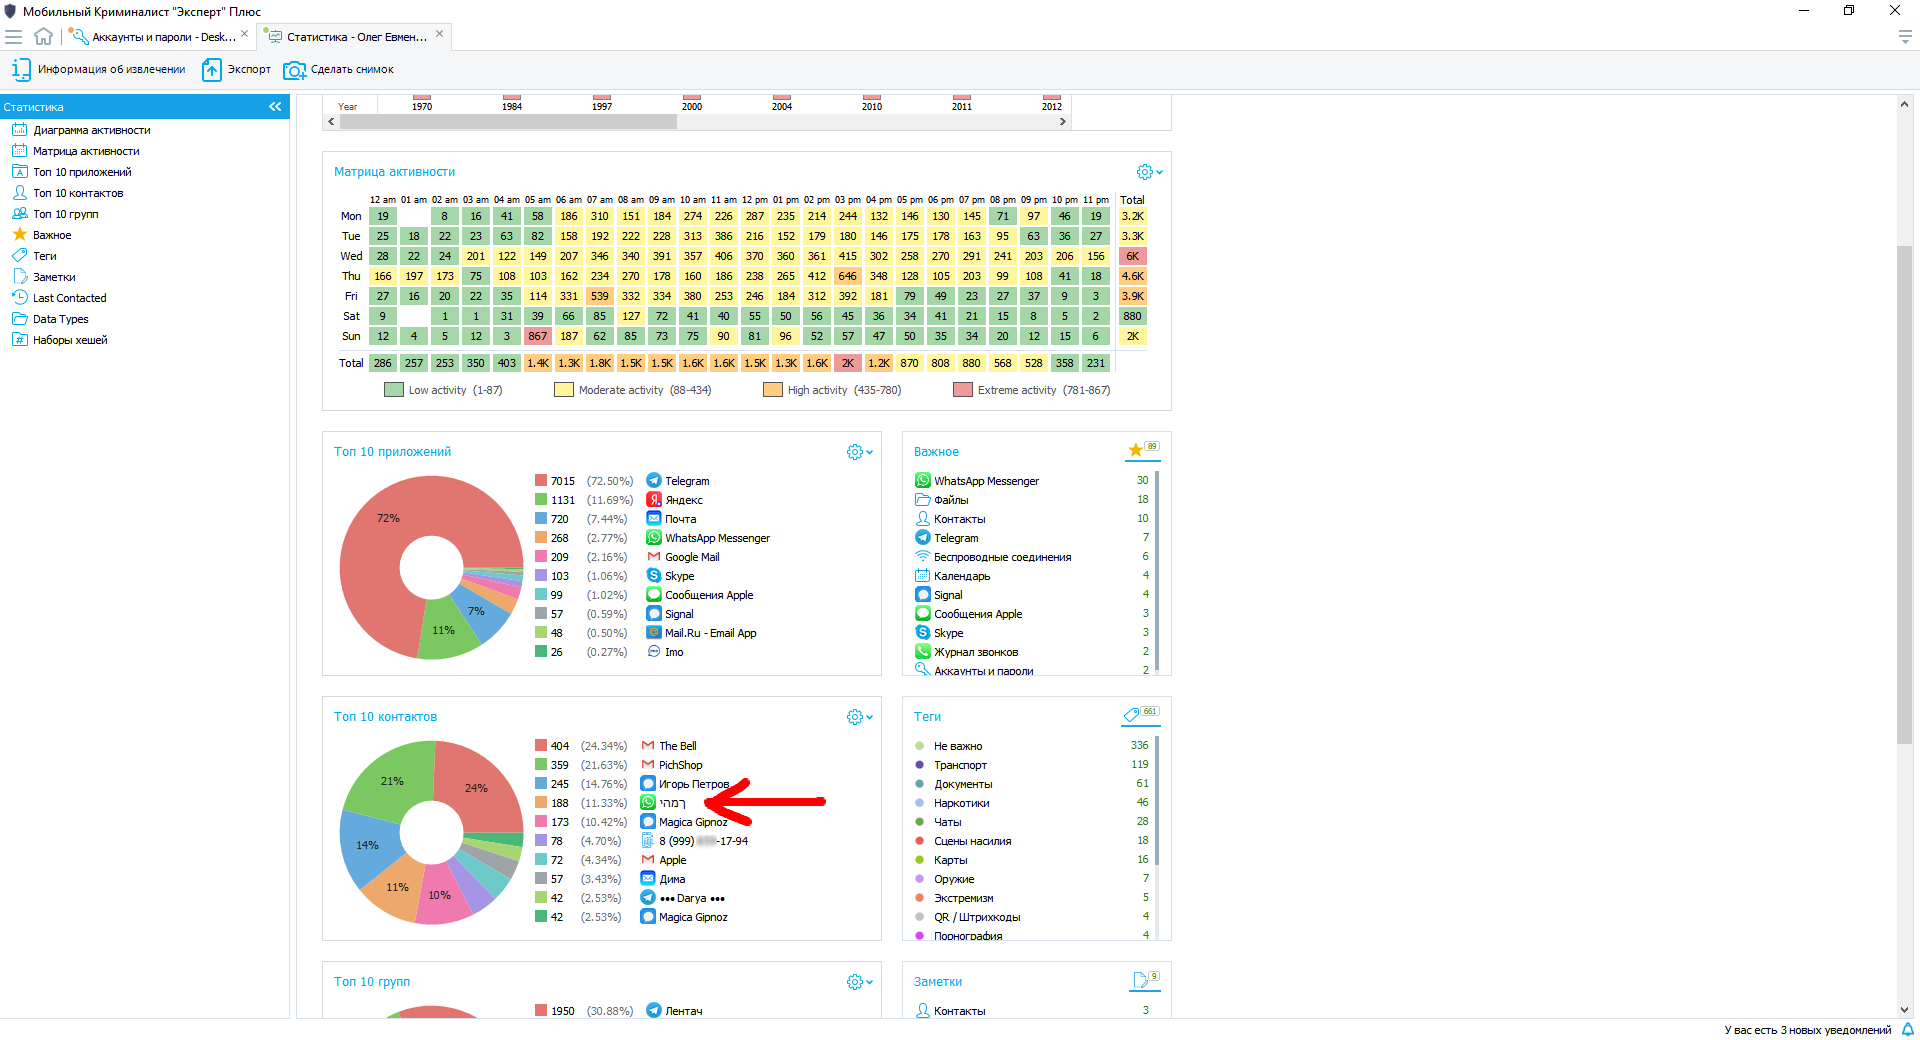This screenshot has width=1920, height=1040.
Task: Click the '3 новых уведомлений' status message
Action: tap(1807, 1030)
